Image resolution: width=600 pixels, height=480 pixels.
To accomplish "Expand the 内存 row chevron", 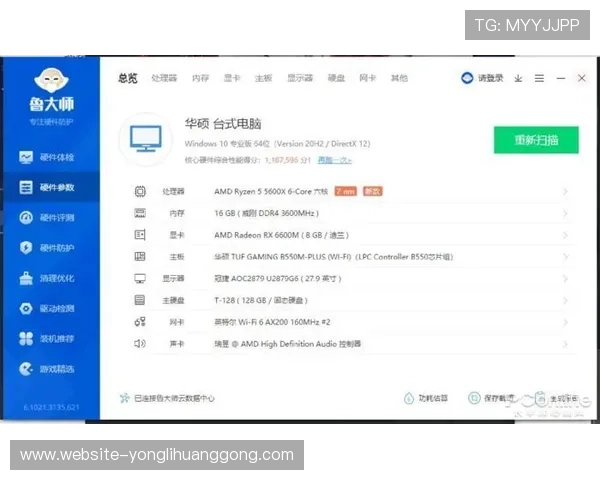I will tap(565, 213).
